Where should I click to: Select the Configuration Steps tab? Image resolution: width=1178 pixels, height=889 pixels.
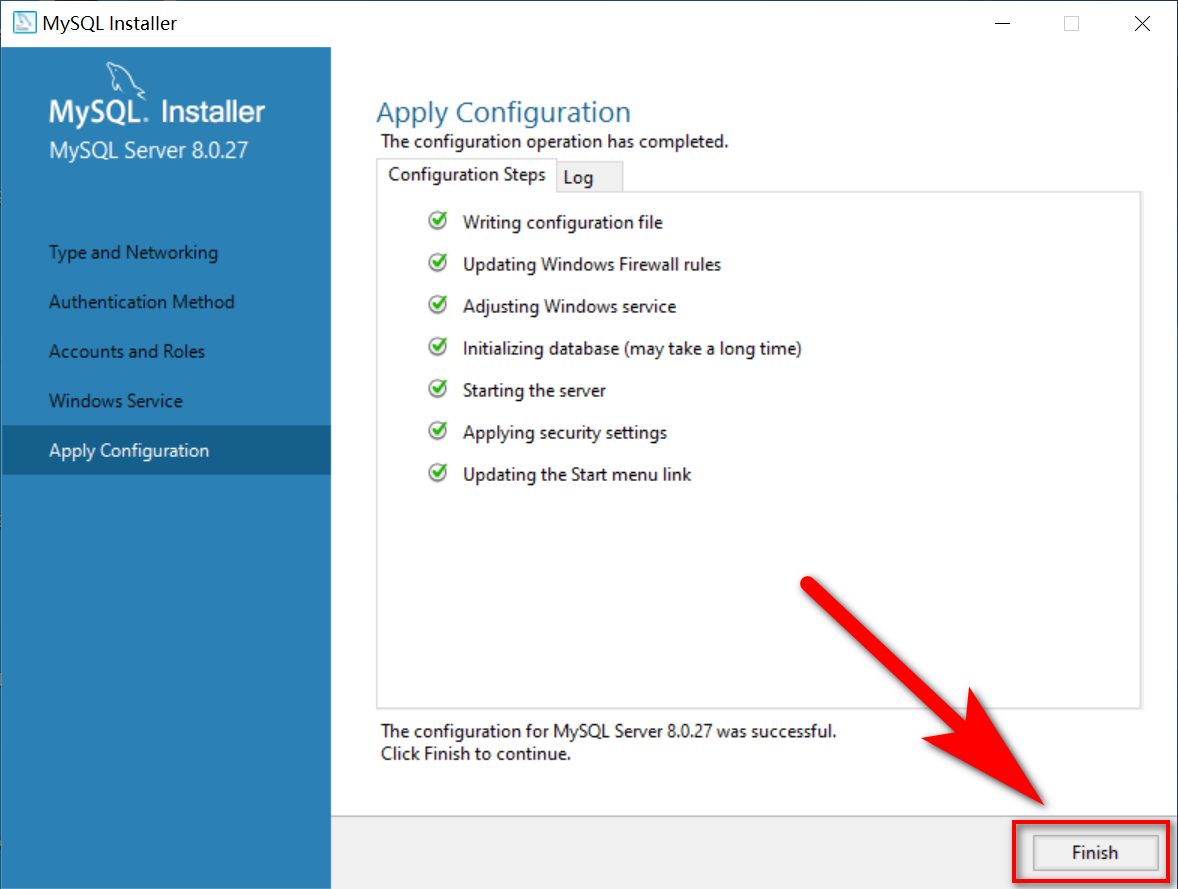click(467, 175)
